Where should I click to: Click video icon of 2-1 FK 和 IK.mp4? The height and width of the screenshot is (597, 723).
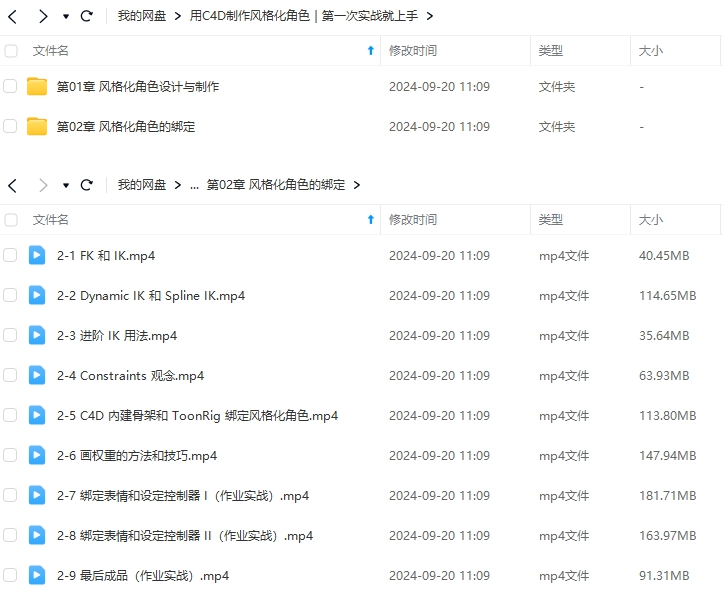coord(37,255)
